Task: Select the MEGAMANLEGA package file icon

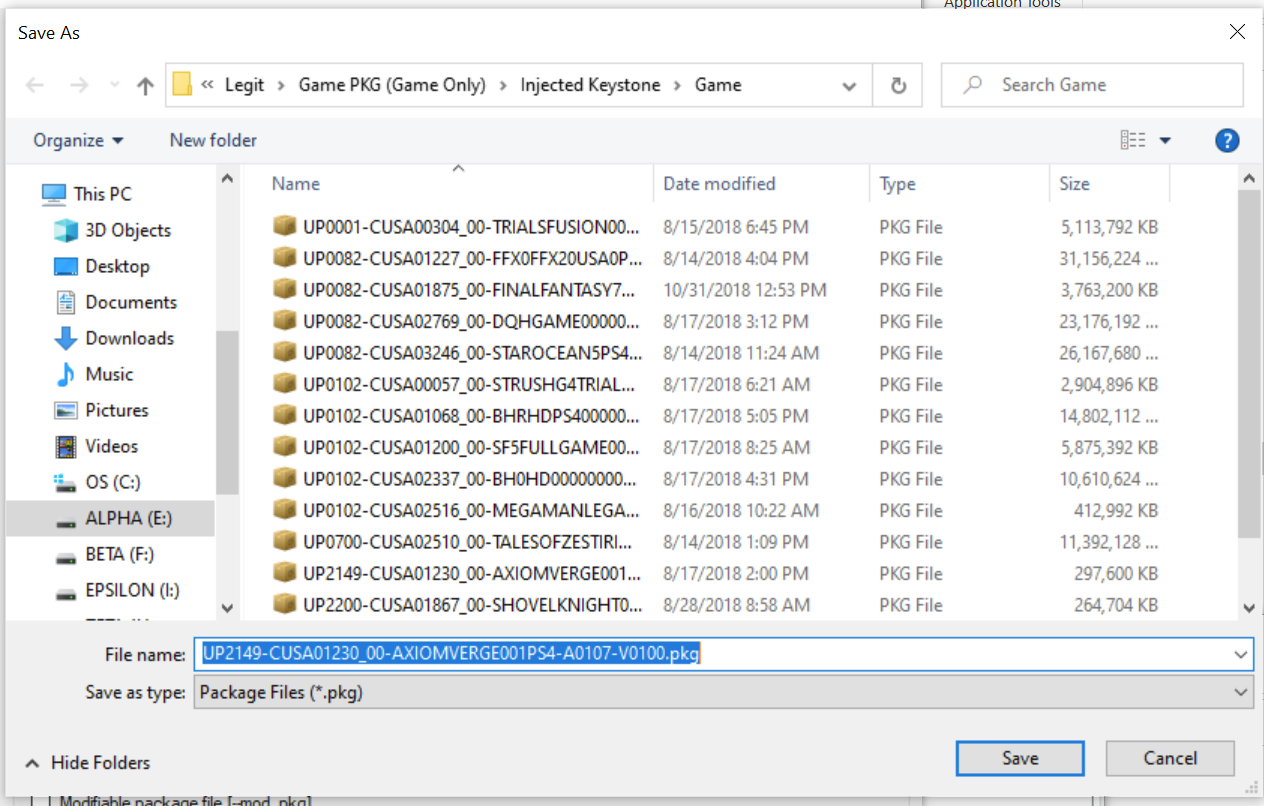Action: [285, 510]
